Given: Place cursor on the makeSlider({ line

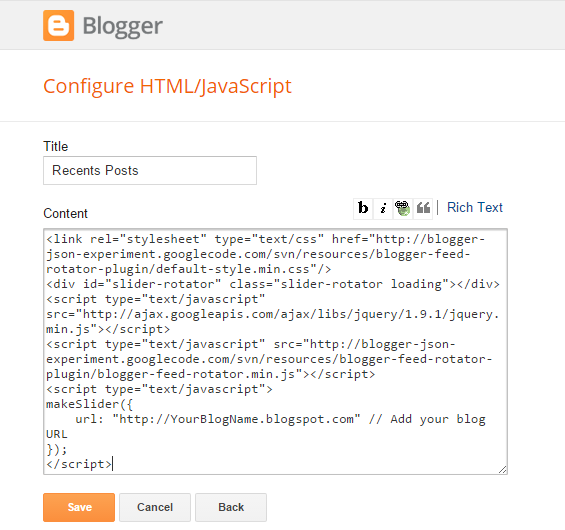Looking at the screenshot, I should pos(89,404).
